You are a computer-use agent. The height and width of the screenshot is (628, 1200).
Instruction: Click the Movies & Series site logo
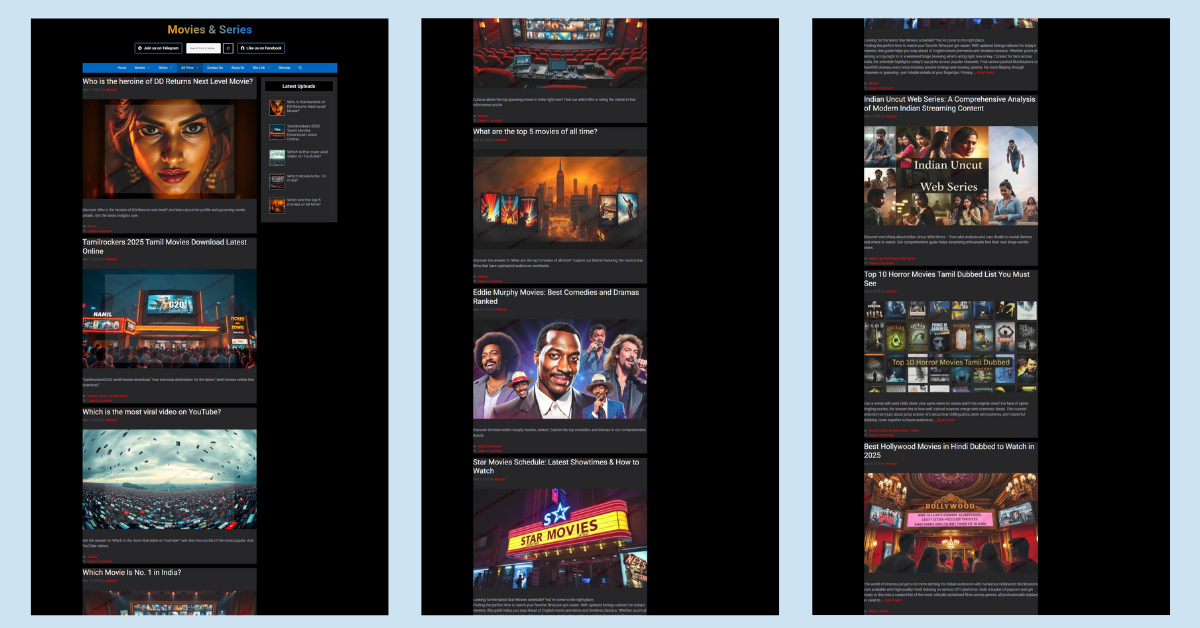click(209, 29)
